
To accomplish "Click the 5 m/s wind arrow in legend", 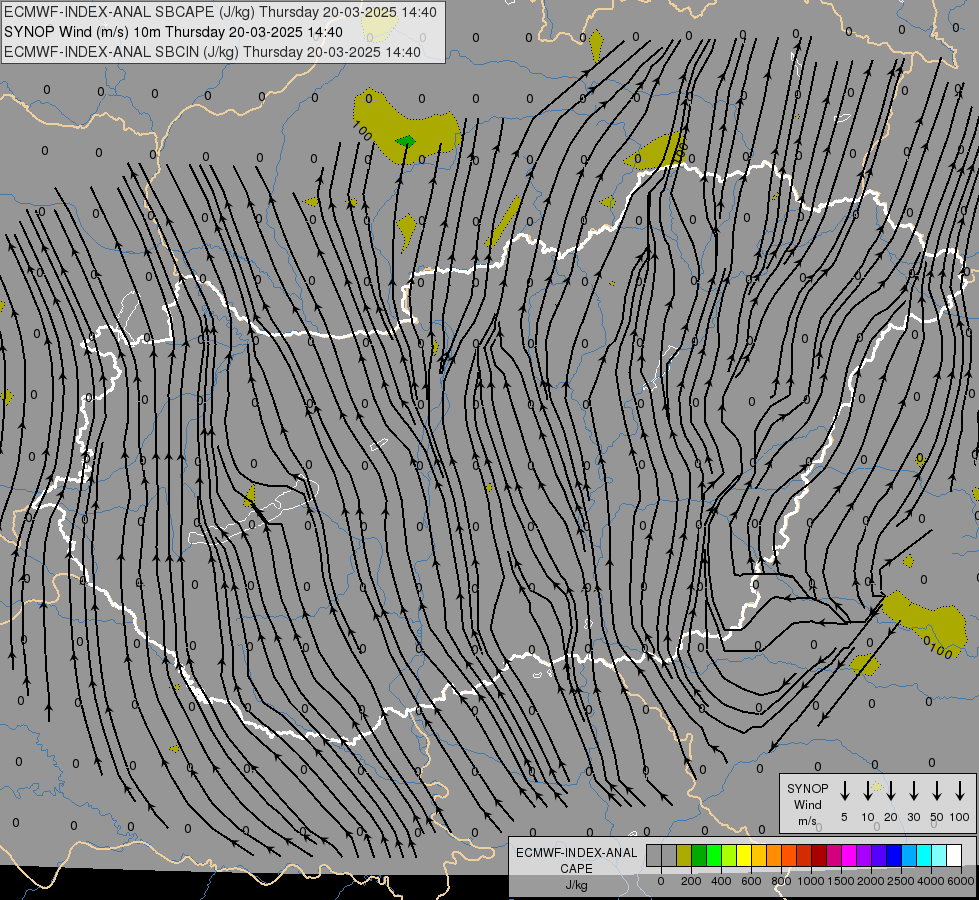I will 844,791.
